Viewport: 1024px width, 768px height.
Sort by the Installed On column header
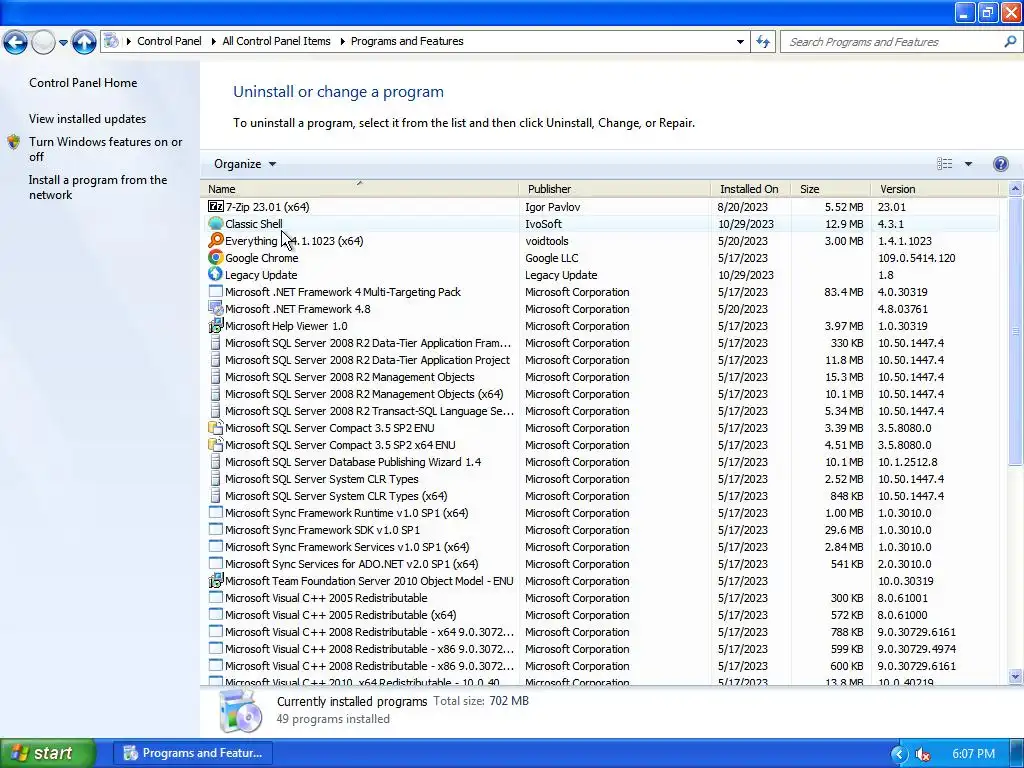click(750, 189)
